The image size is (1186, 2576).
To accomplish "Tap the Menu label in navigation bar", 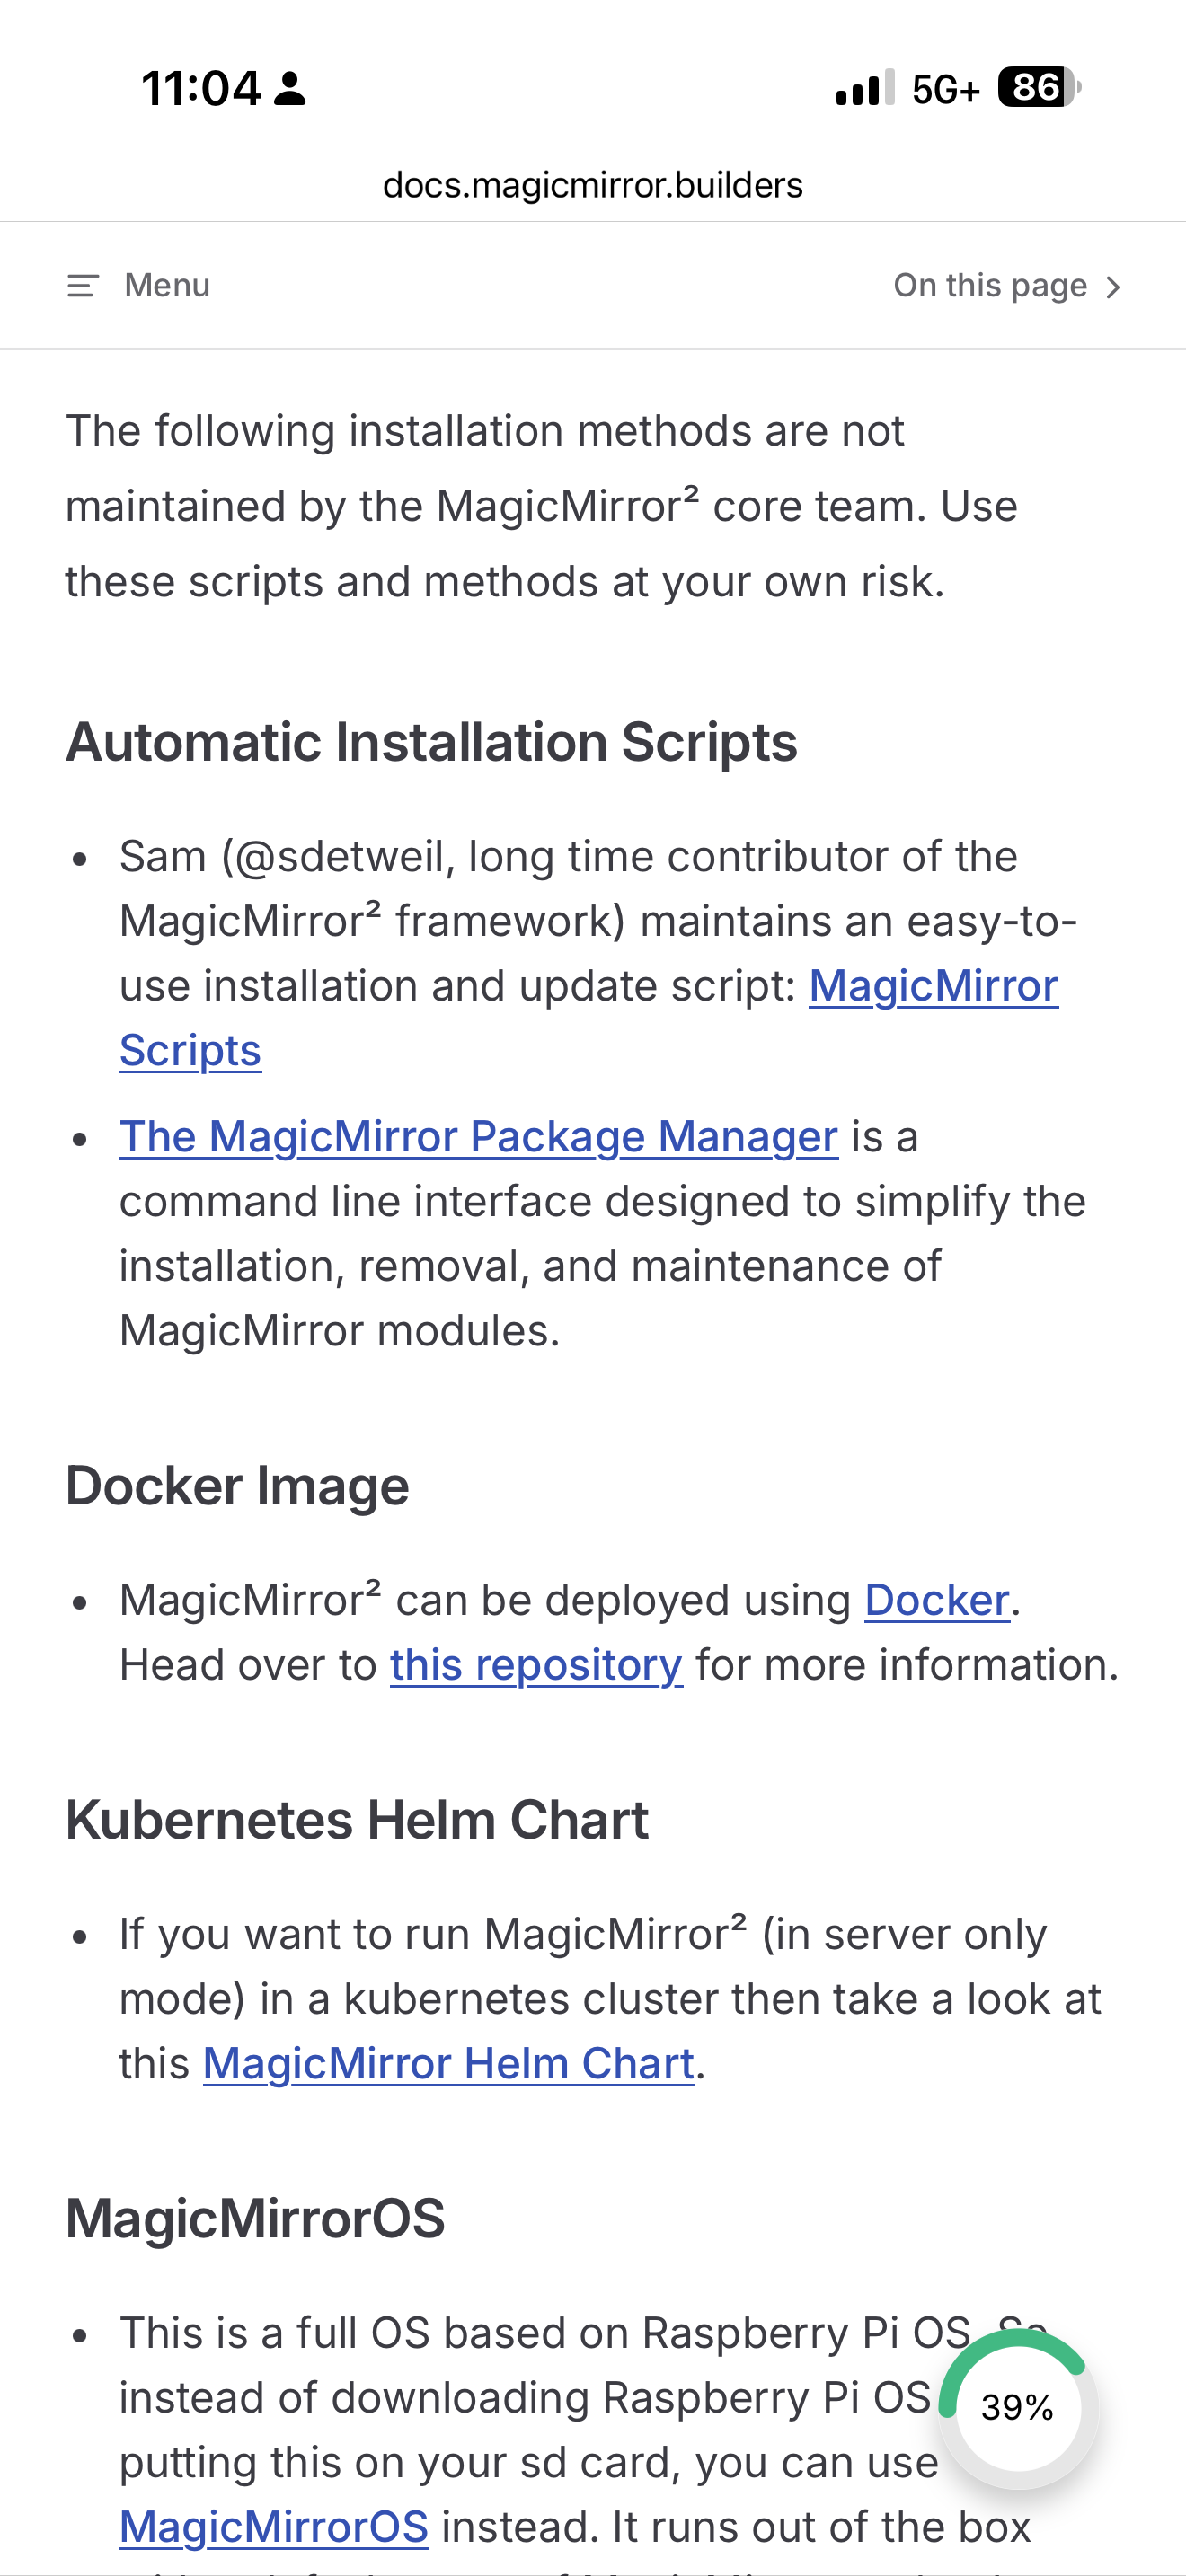I will [167, 286].
